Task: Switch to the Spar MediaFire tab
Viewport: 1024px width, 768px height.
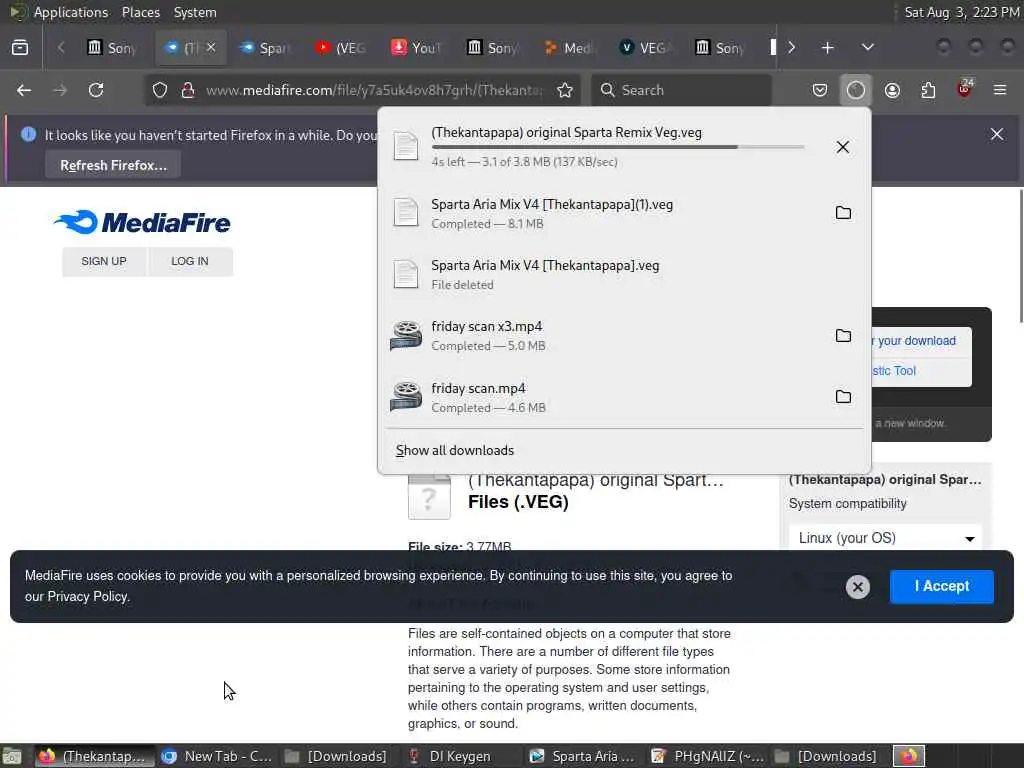Action: (x=264, y=48)
